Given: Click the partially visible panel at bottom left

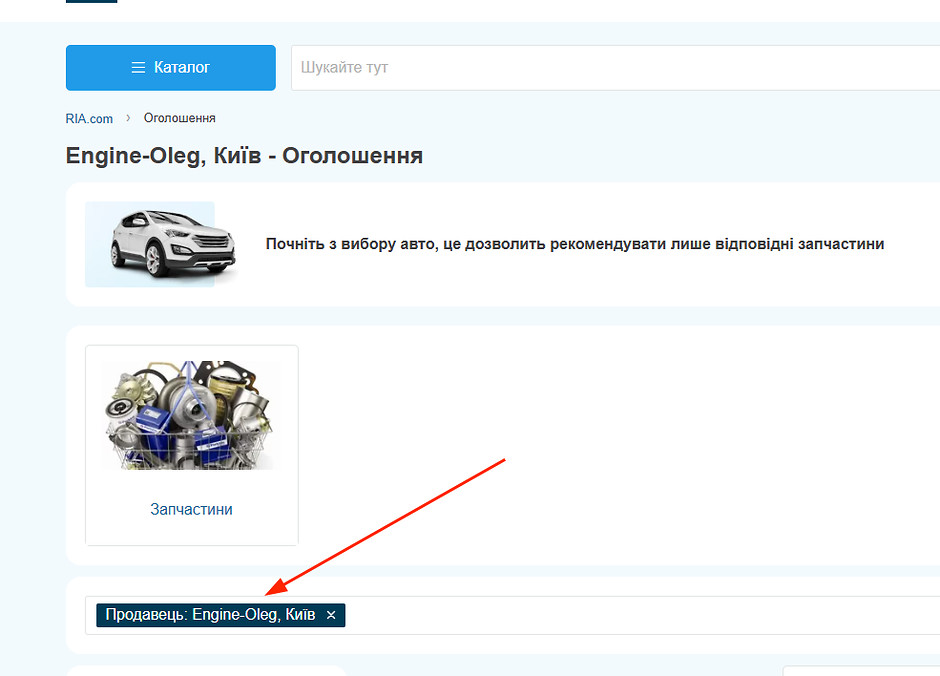Looking at the screenshot, I should 205,671.
